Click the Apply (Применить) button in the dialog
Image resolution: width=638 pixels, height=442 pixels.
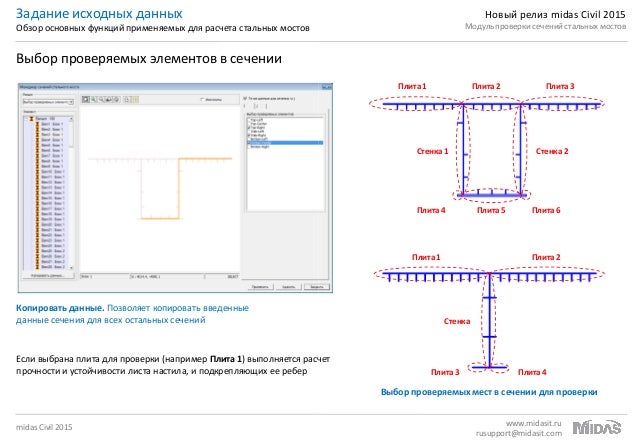tap(260, 287)
